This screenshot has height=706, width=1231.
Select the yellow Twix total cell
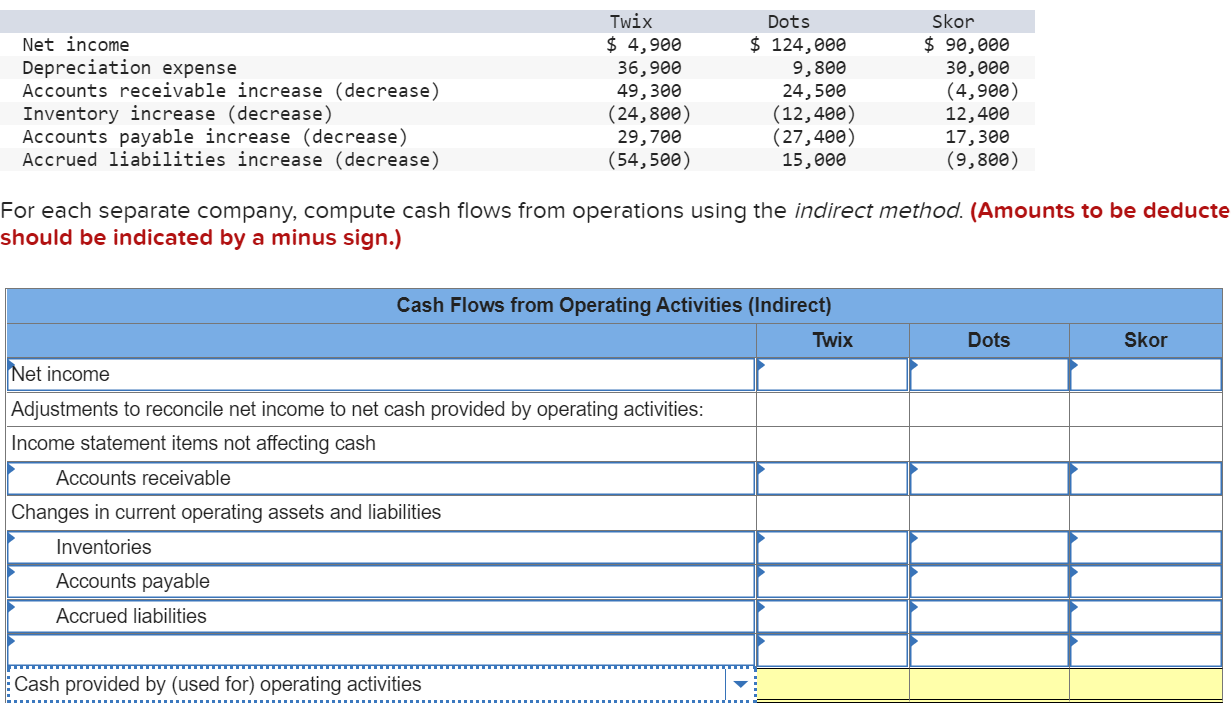pyautogui.click(x=832, y=684)
